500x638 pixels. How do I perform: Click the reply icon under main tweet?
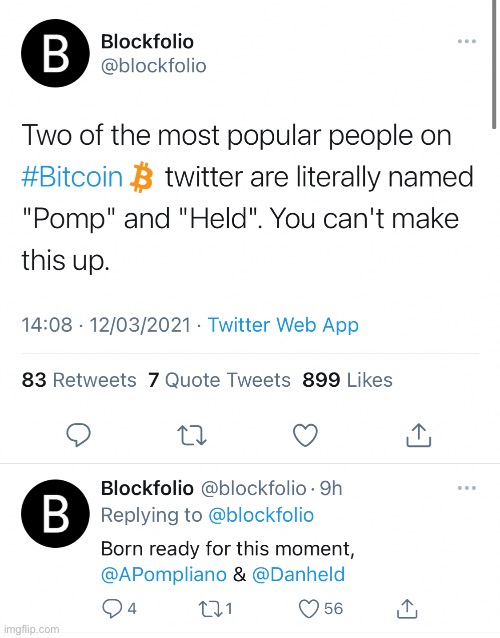tap(79, 435)
